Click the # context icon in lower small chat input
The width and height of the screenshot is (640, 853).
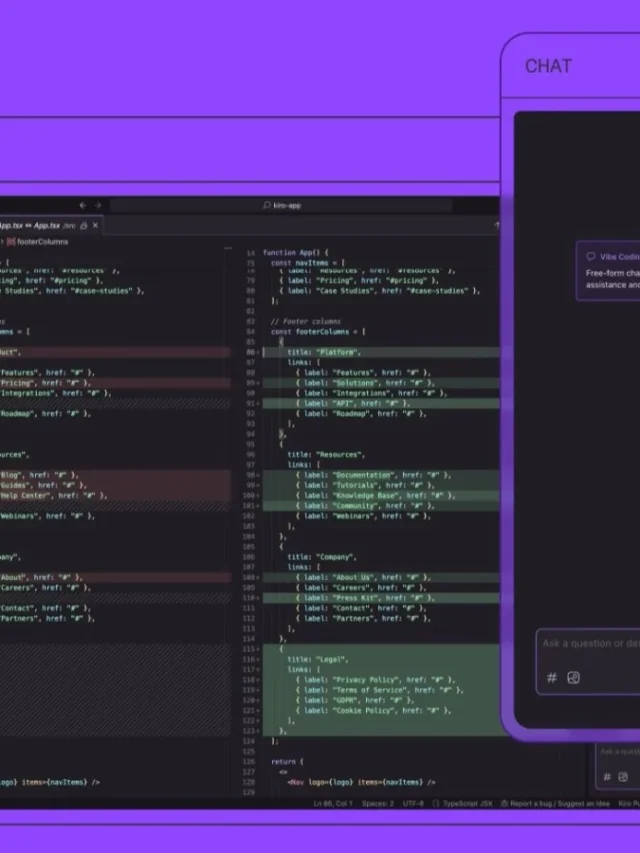pyautogui.click(x=607, y=777)
